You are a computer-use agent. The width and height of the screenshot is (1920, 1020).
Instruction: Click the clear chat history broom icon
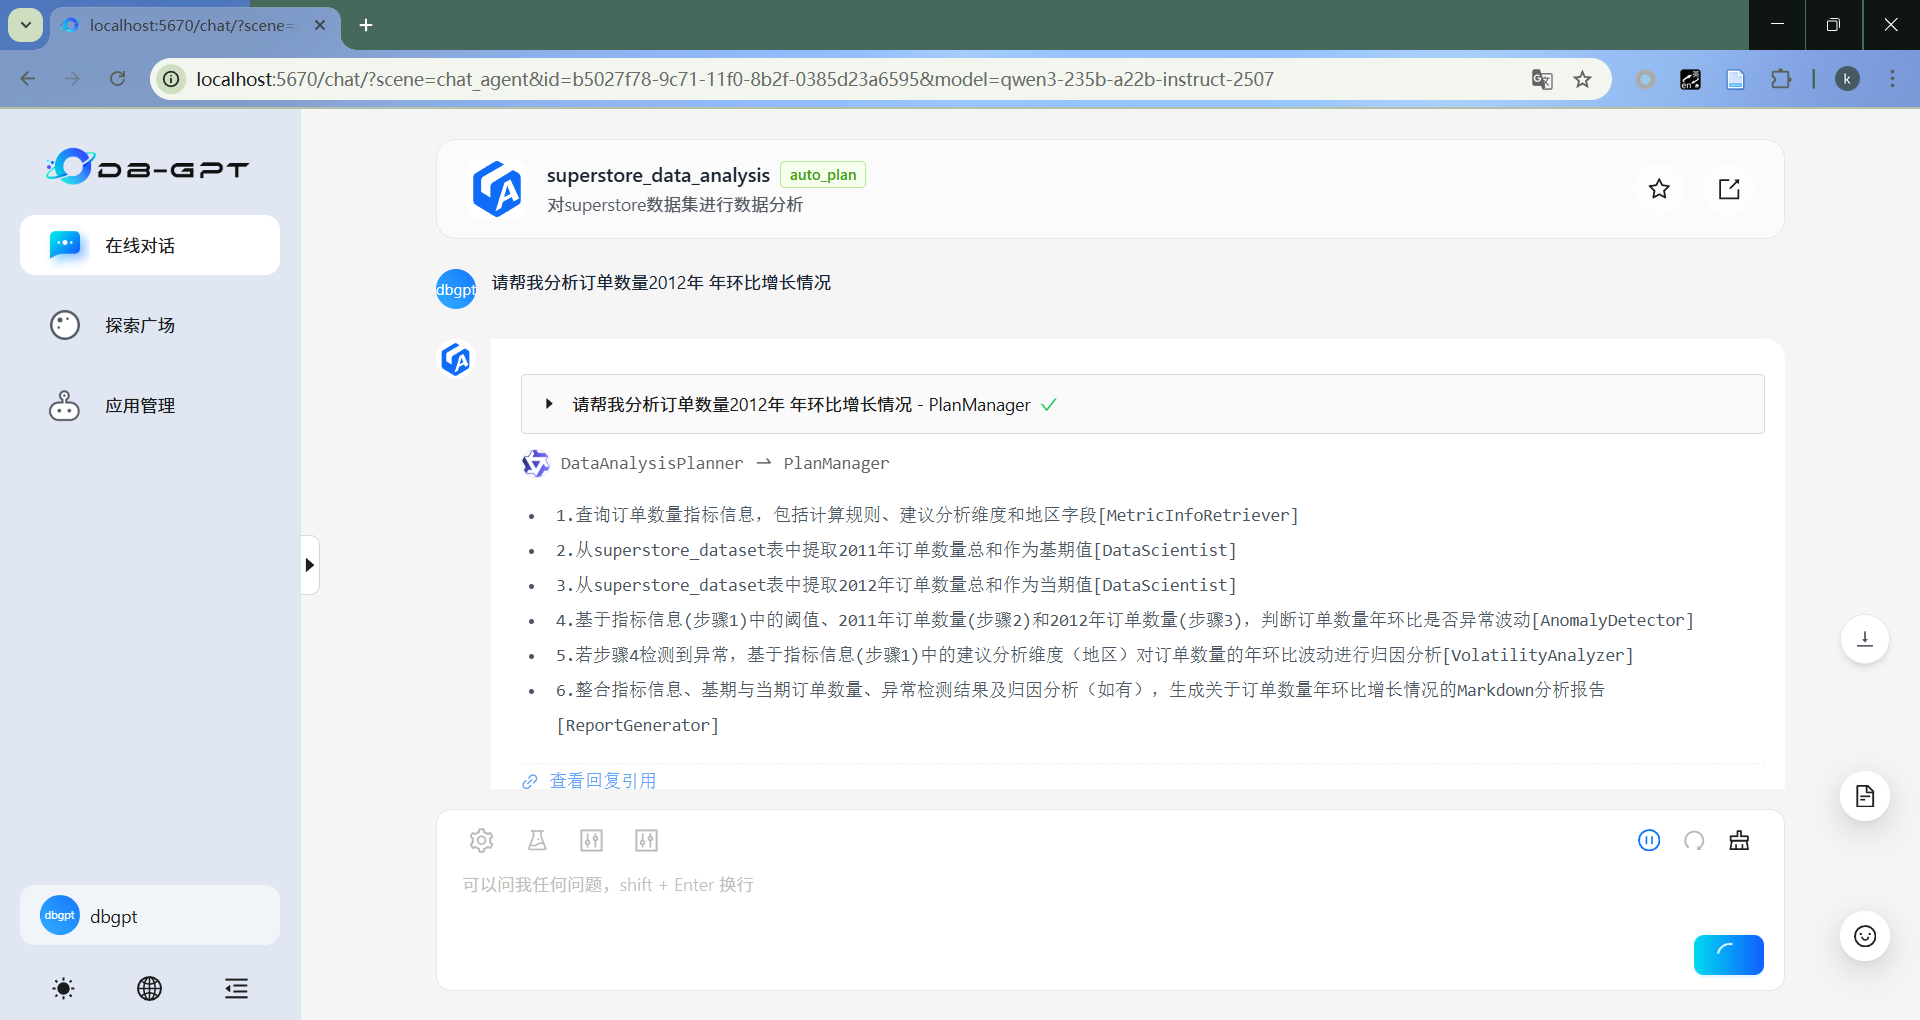pos(1739,840)
